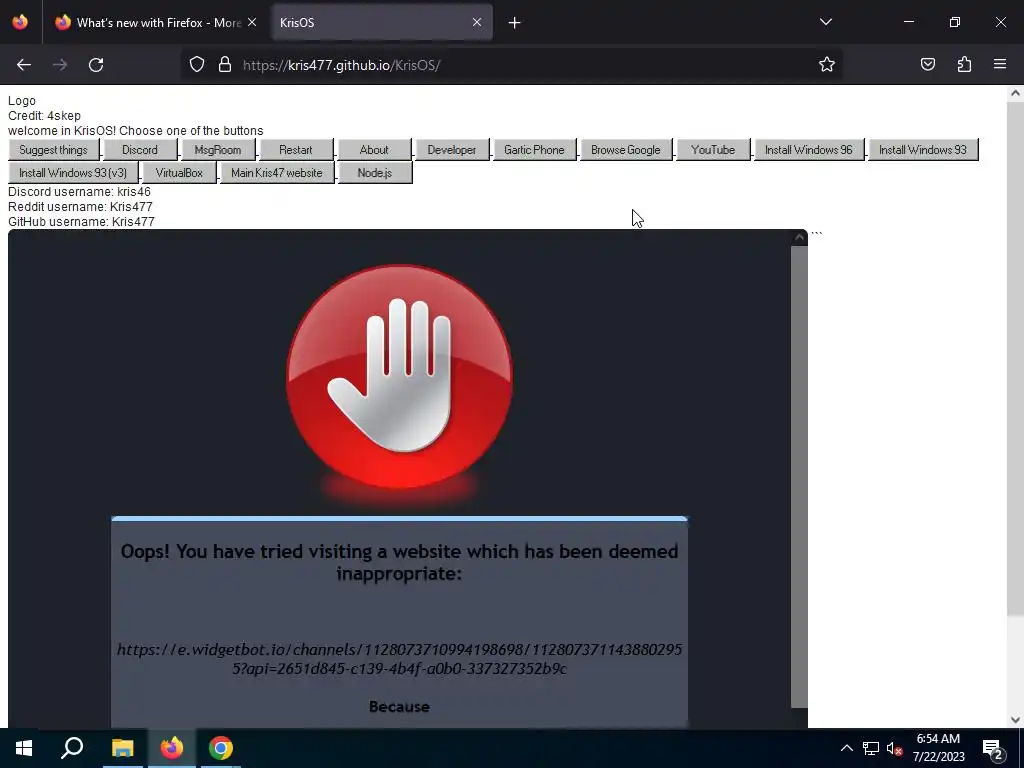The image size is (1024, 768).
Task: View site security padlock information
Action: (225, 65)
